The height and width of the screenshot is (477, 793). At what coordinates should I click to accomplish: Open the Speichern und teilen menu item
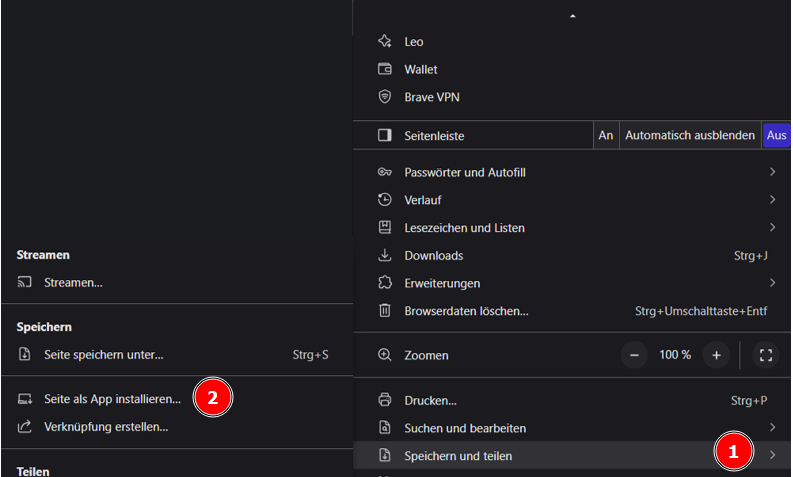458,456
